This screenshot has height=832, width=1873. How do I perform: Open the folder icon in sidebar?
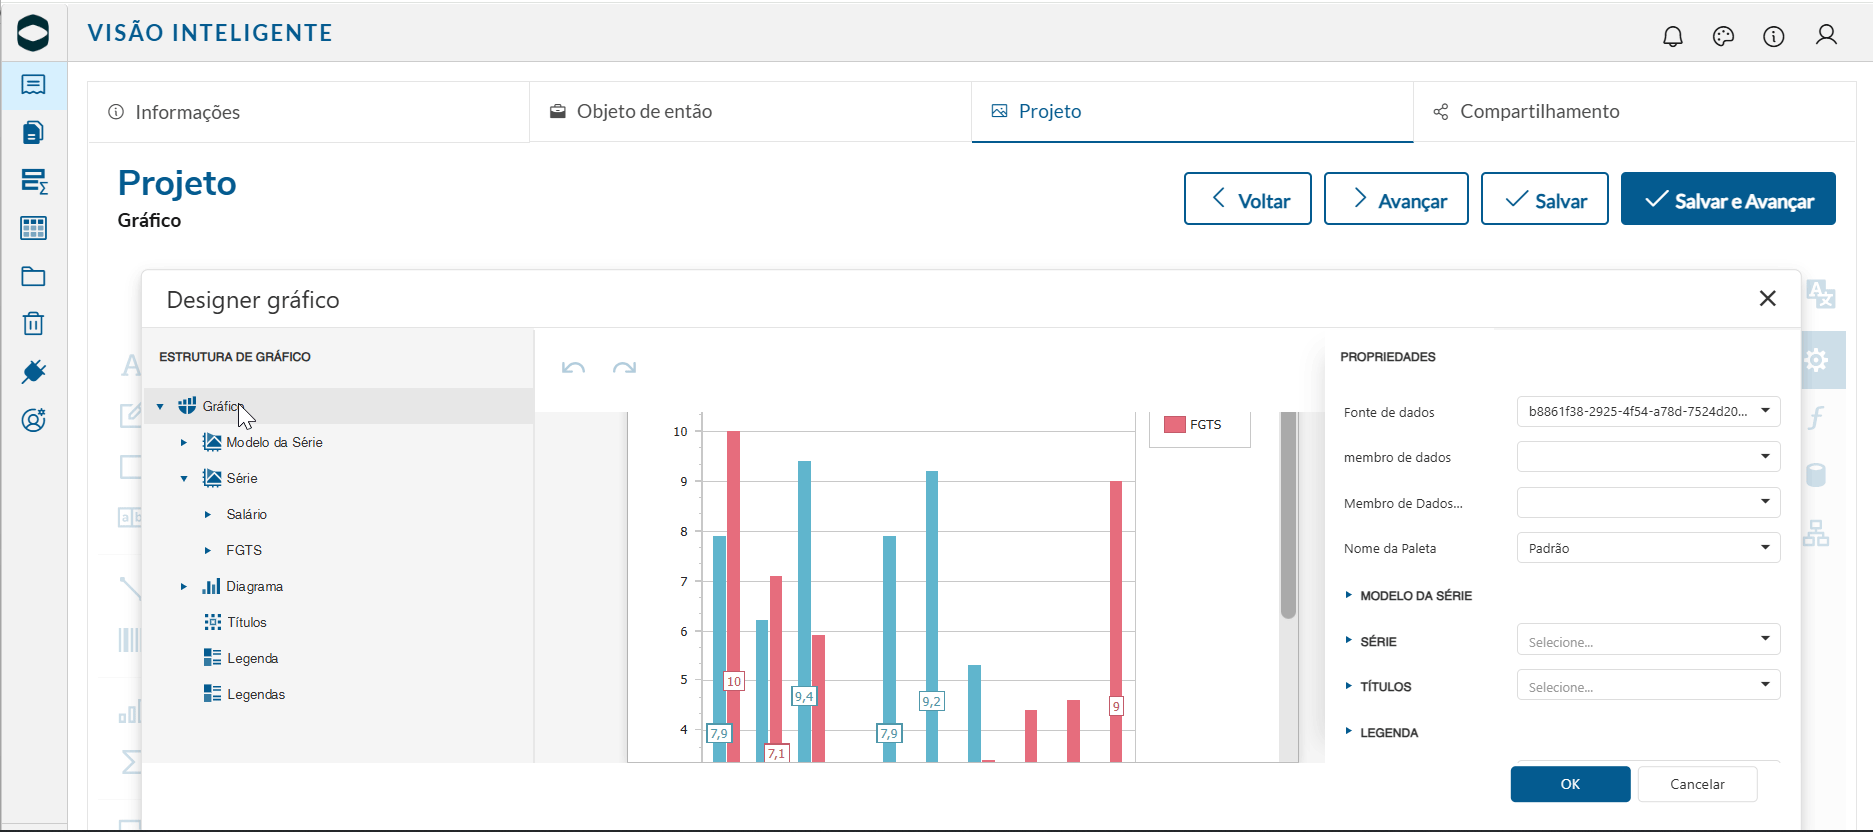click(x=33, y=276)
